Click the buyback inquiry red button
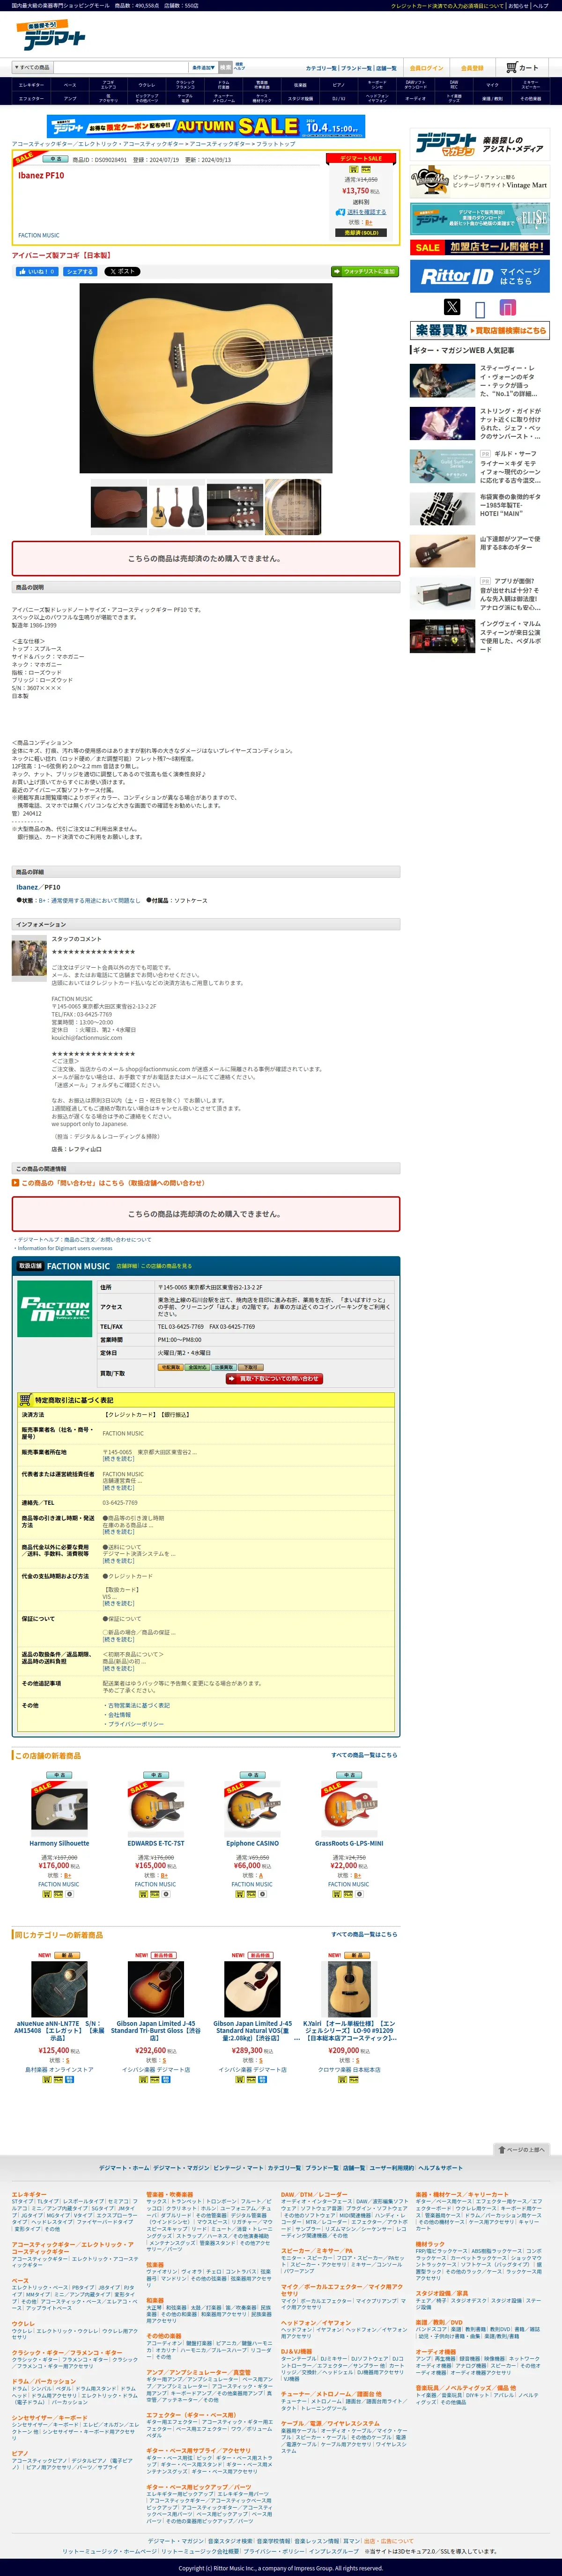 (273, 1378)
